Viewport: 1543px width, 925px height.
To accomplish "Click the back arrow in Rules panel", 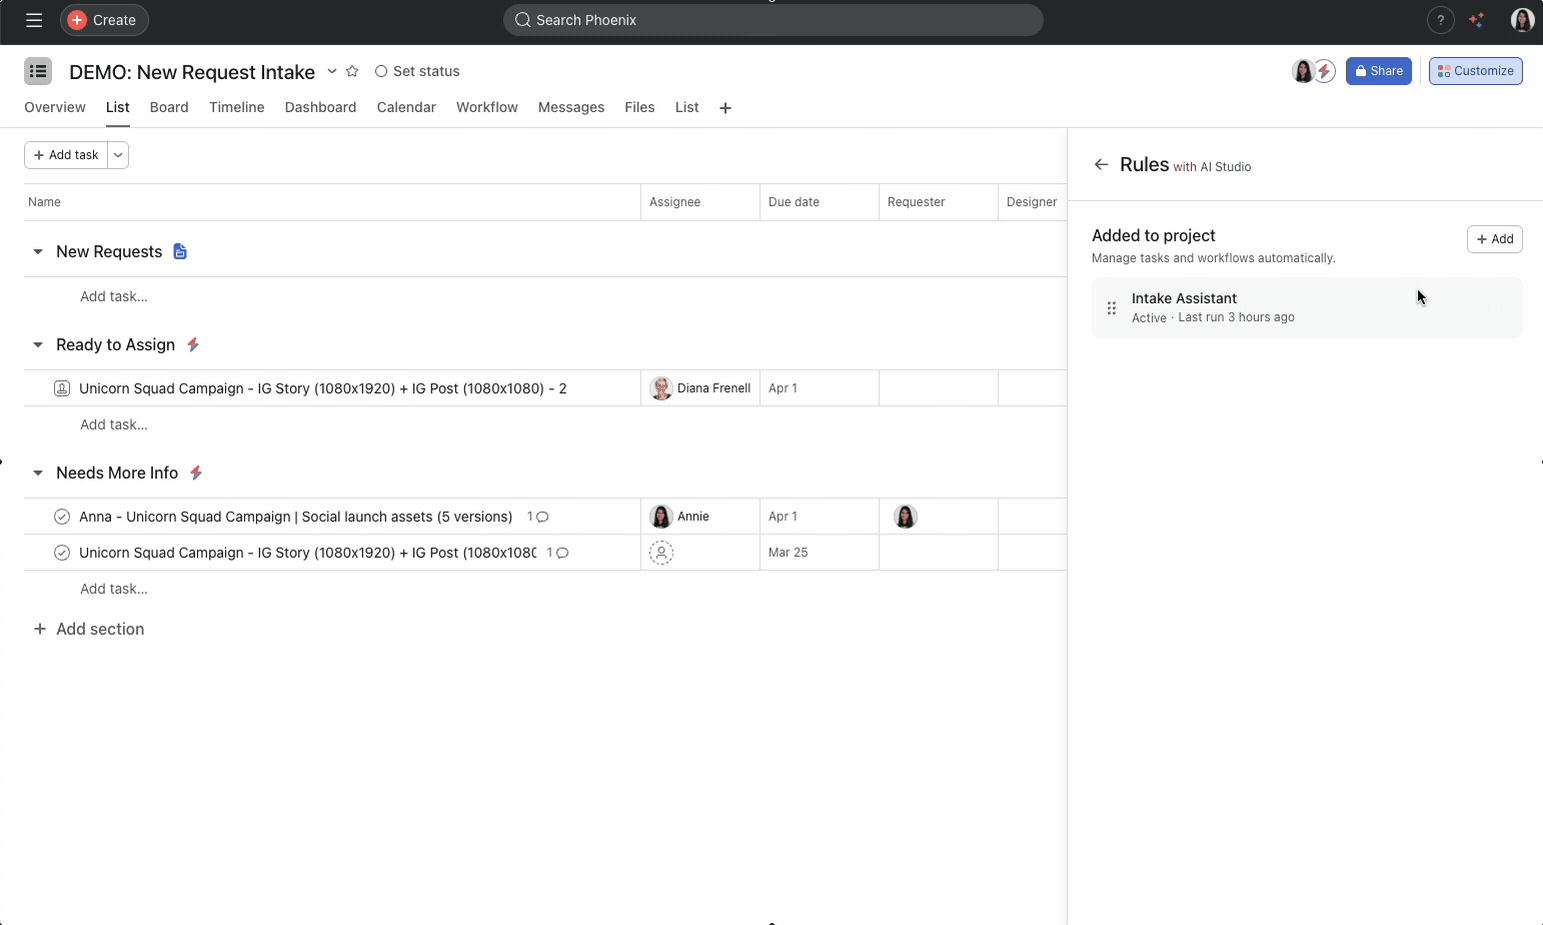I will click(x=1103, y=164).
